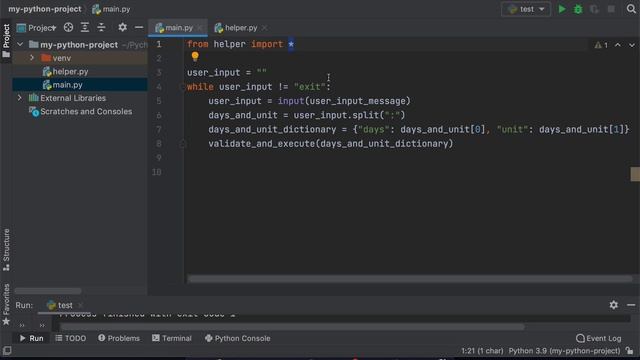Click my-python-project breadcrumb in title bar

coord(45,9)
